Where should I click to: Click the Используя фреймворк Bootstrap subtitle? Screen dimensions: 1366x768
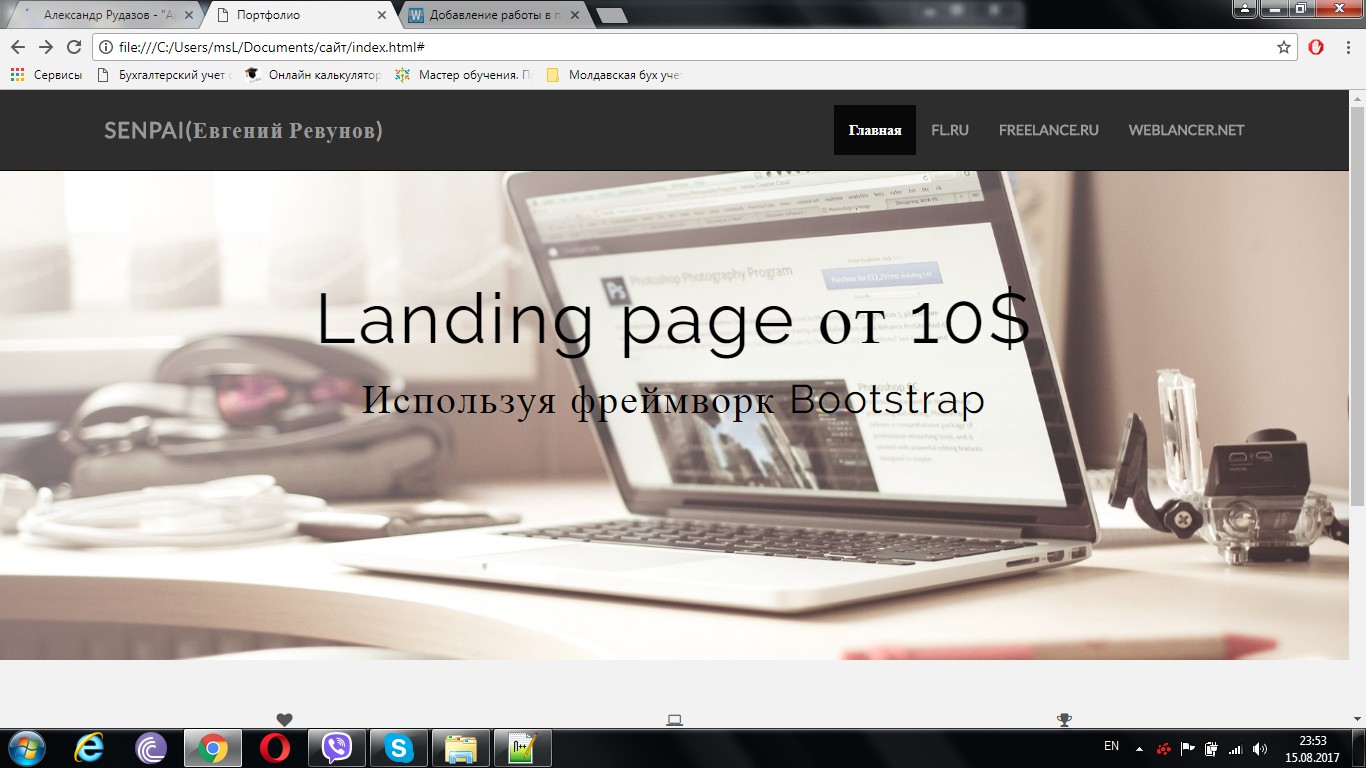coord(674,401)
